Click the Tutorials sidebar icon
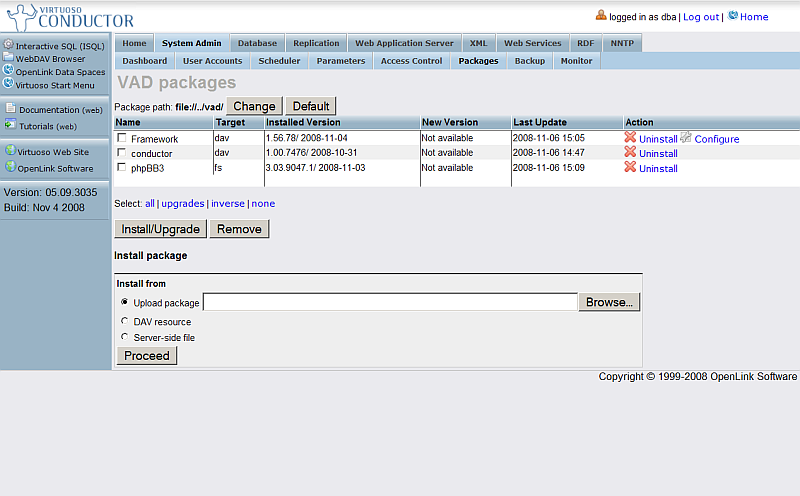The image size is (800, 496). (10, 125)
